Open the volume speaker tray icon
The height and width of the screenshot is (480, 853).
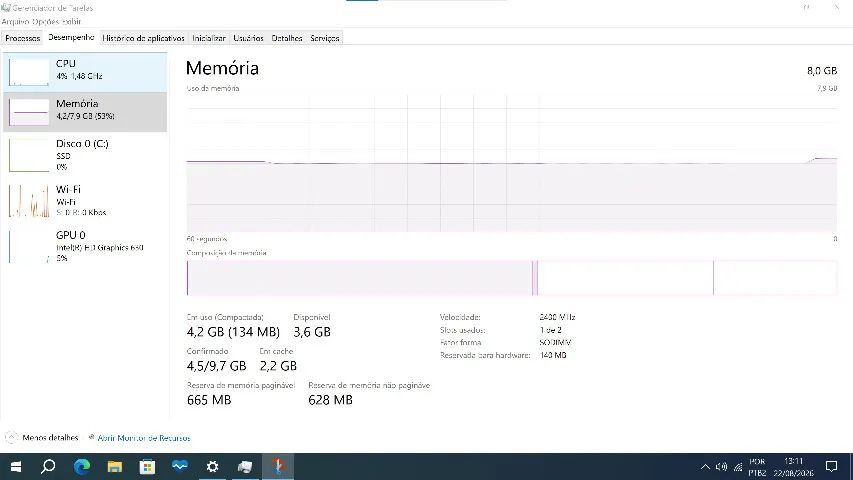pyautogui.click(x=721, y=466)
